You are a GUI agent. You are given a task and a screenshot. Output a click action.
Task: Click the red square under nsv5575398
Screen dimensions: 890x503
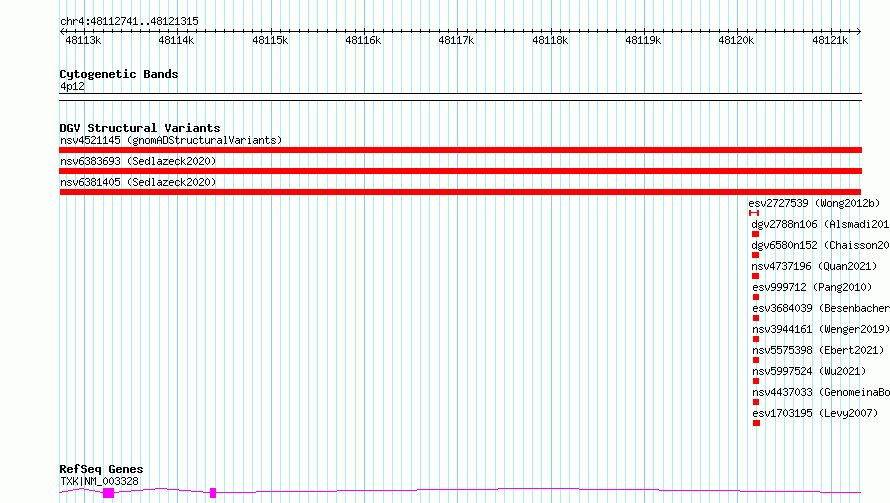pyautogui.click(x=756, y=360)
